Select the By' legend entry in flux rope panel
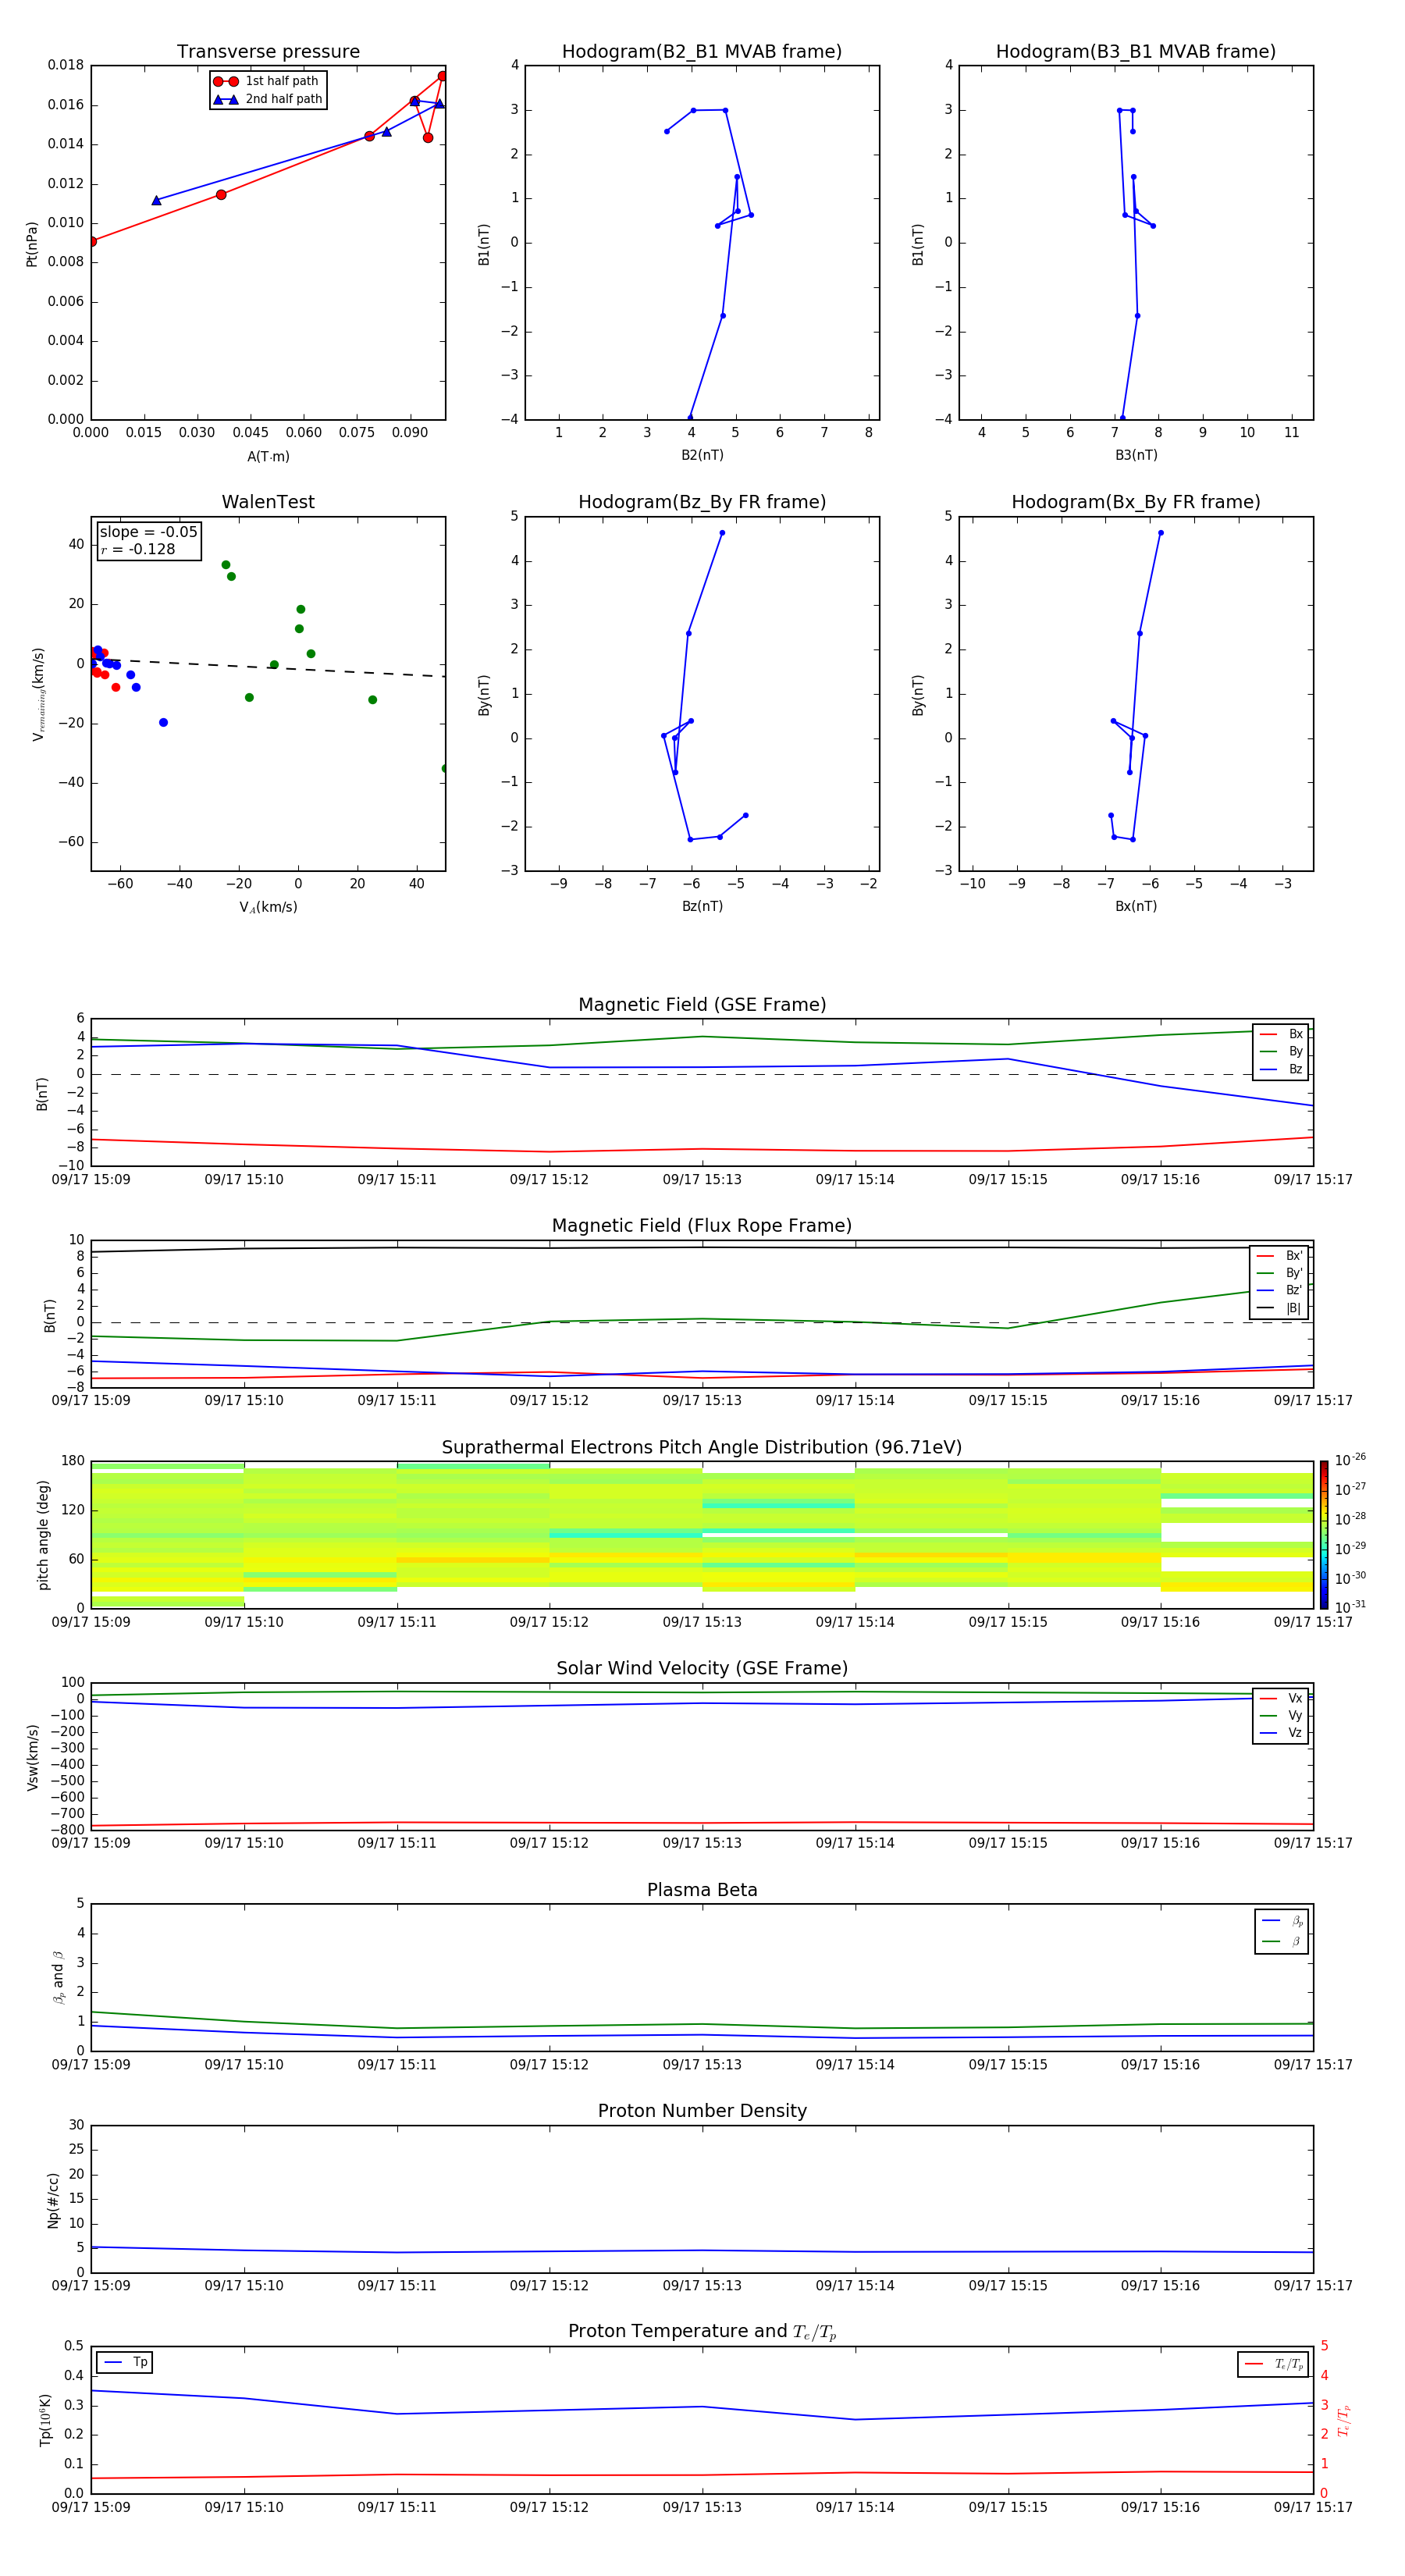The height and width of the screenshot is (2576, 1405). tap(1280, 1273)
